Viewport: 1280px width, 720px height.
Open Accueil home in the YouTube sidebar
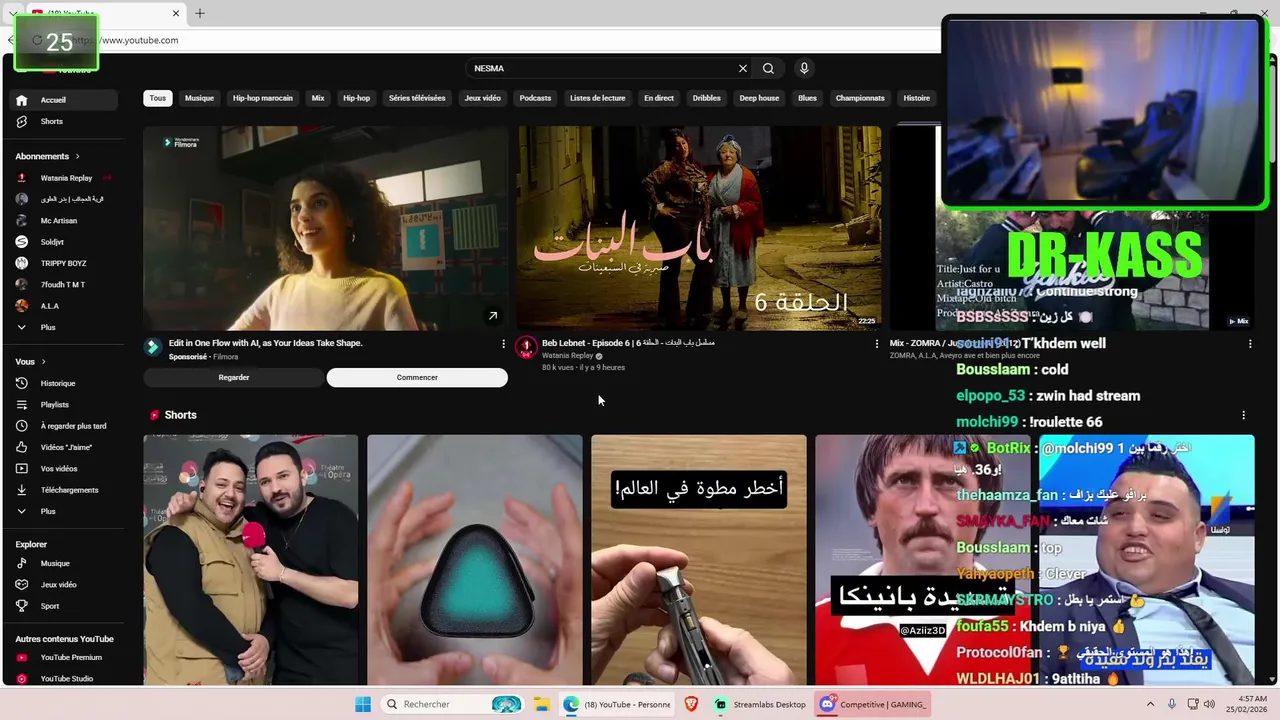(64, 100)
